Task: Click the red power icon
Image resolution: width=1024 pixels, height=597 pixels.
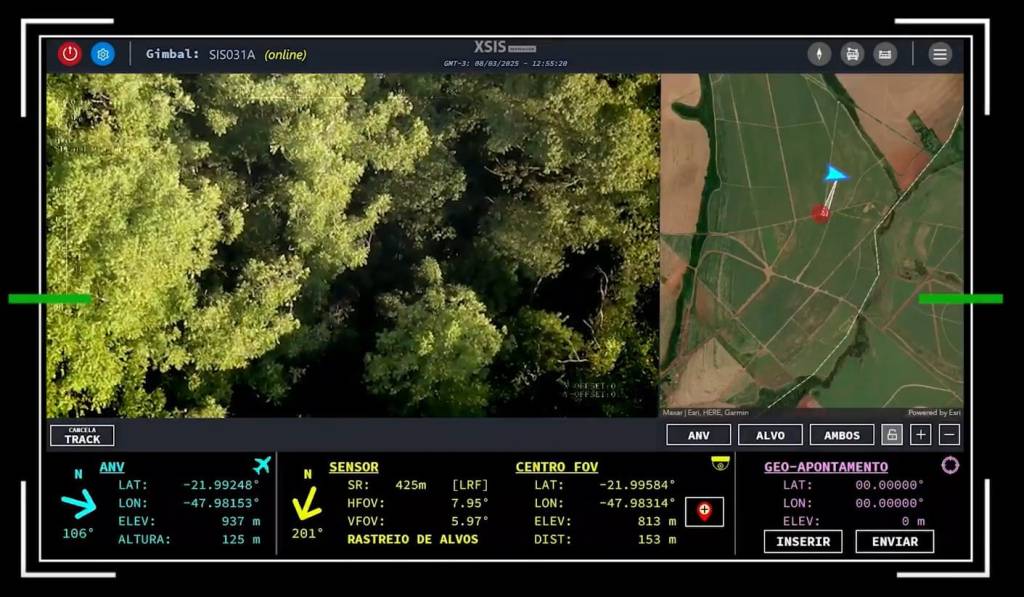Action: pyautogui.click(x=68, y=53)
